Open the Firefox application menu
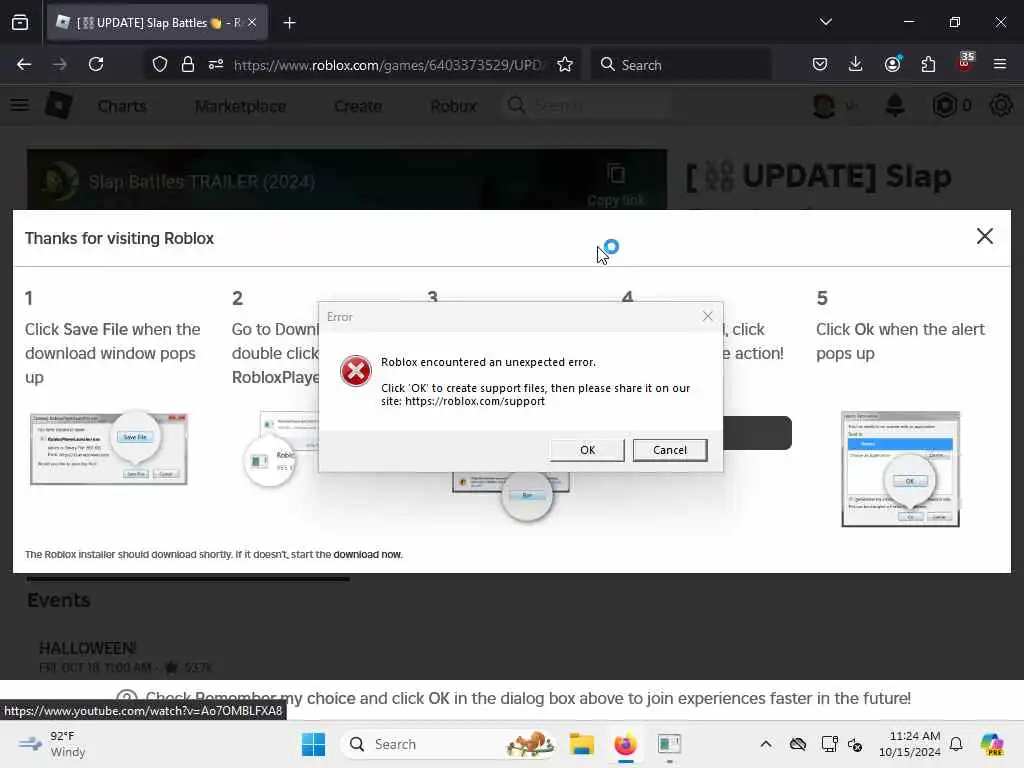The height and width of the screenshot is (768, 1024). [1000, 64]
